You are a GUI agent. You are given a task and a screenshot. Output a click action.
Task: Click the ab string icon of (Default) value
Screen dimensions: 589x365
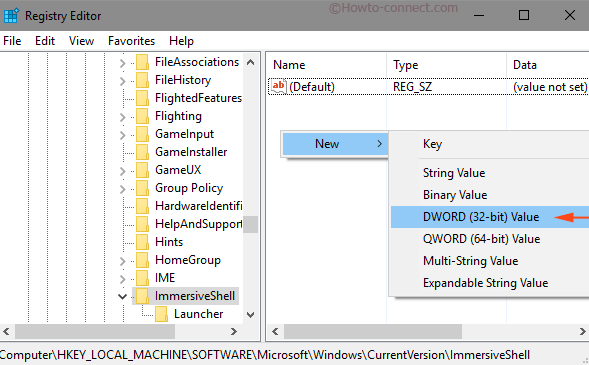pyautogui.click(x=278, y=87)
